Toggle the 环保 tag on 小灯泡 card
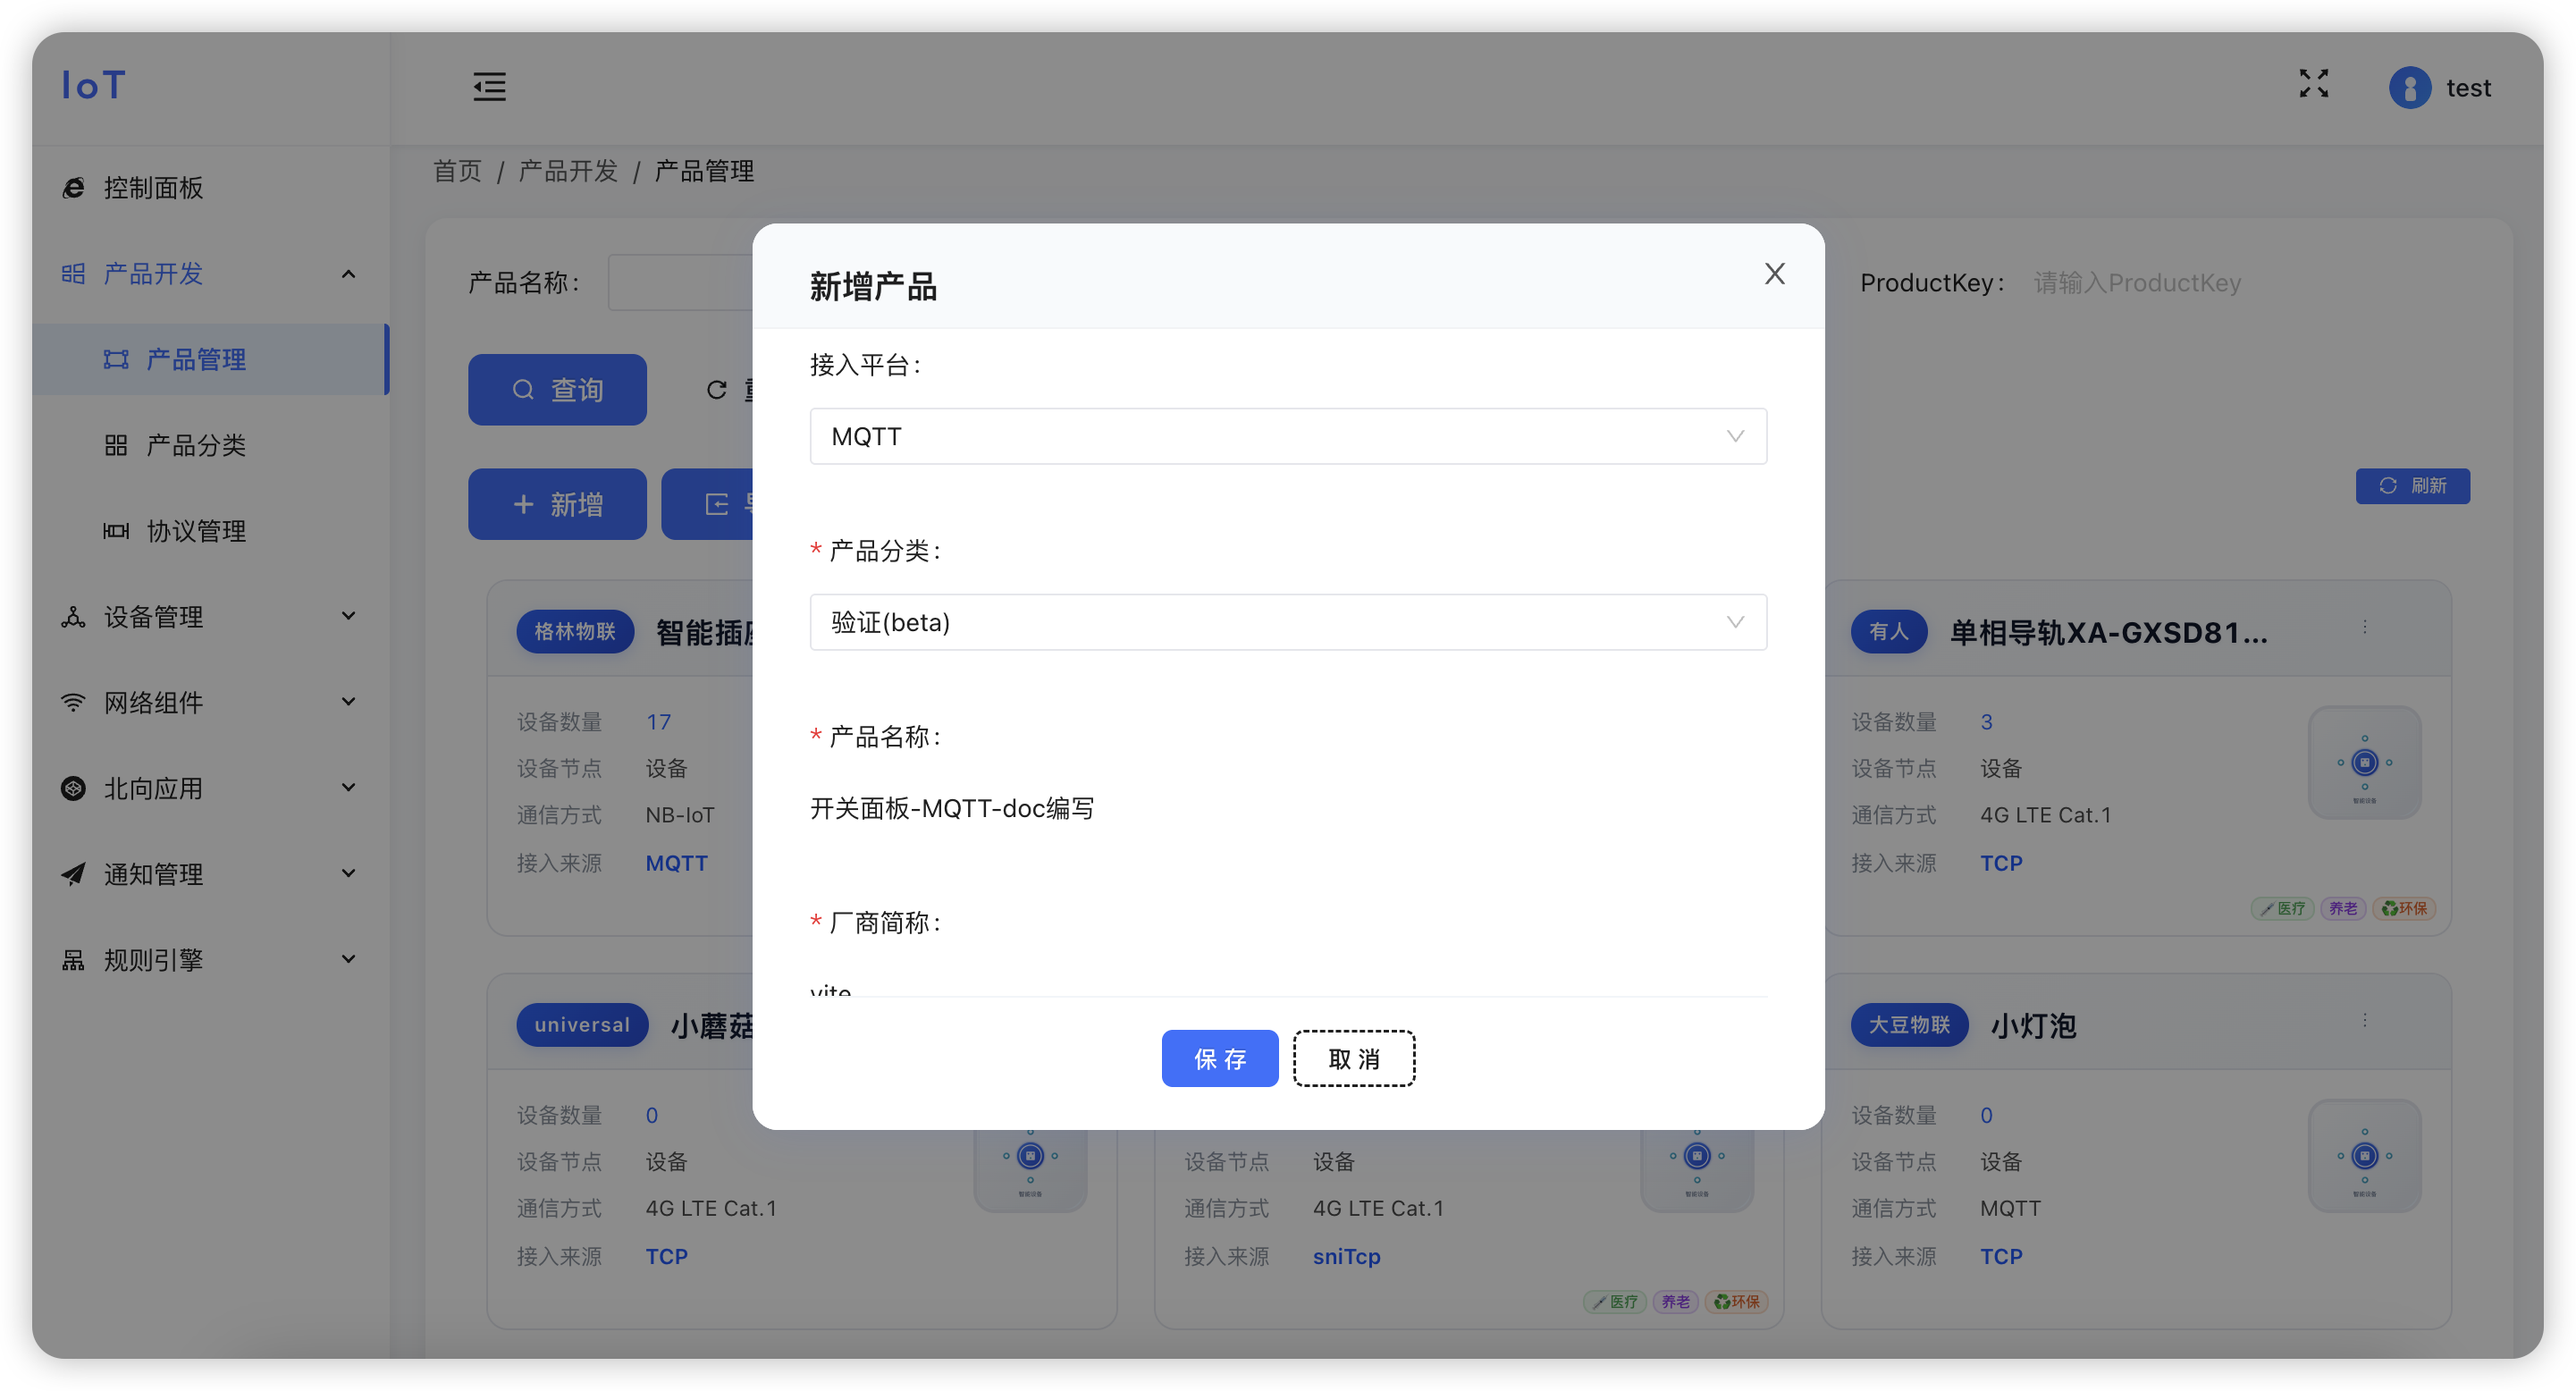 (x=1736, y=1302)
